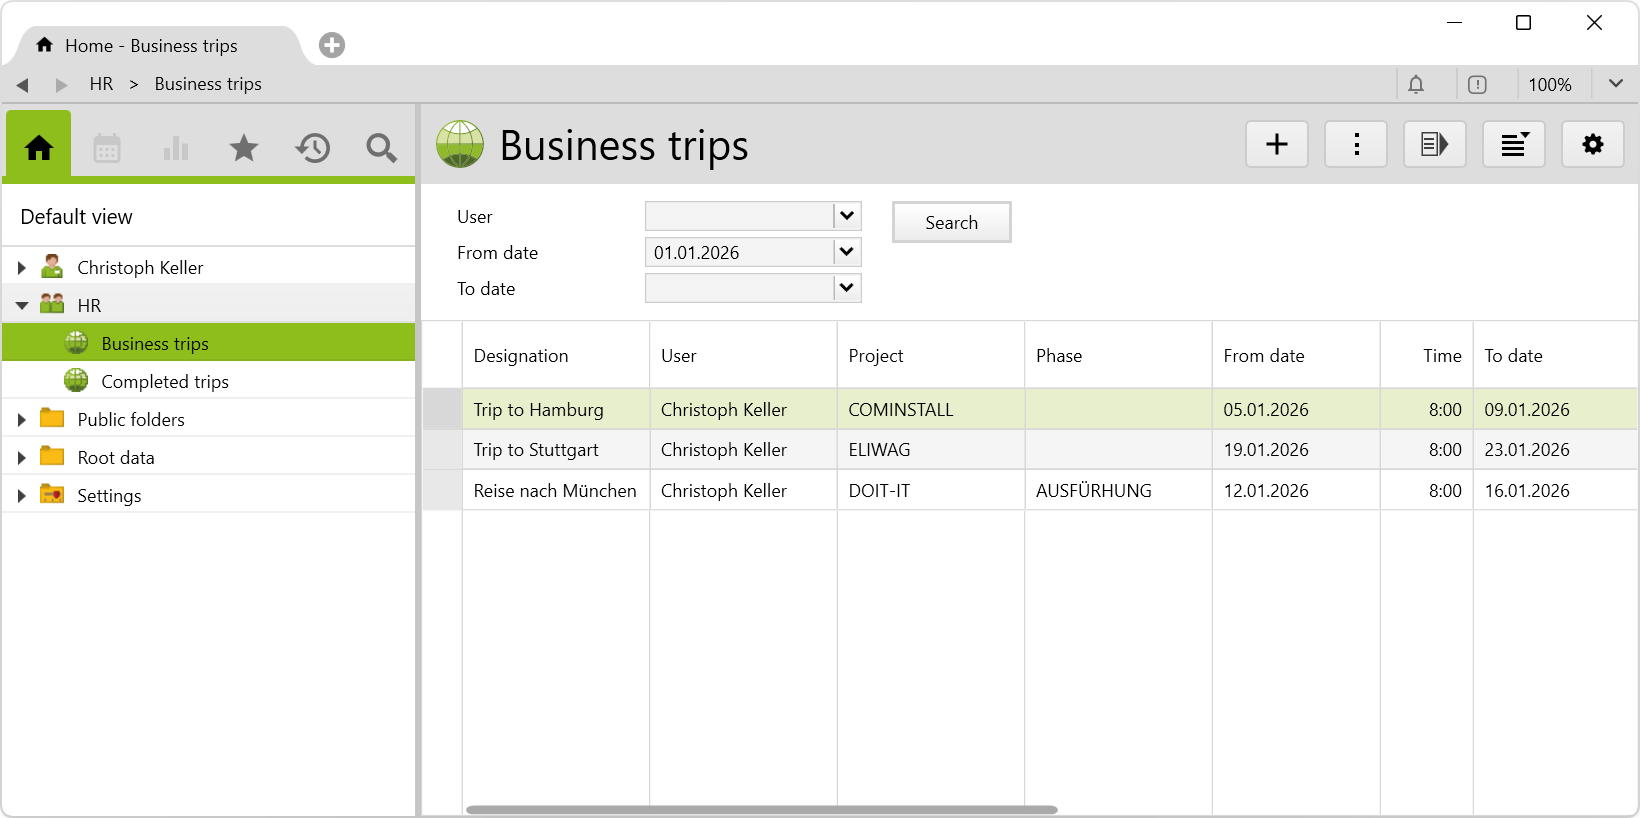Screen dimensions: 1640x818
Task: Click the notification bell icon
Action: coord(1416,85)
